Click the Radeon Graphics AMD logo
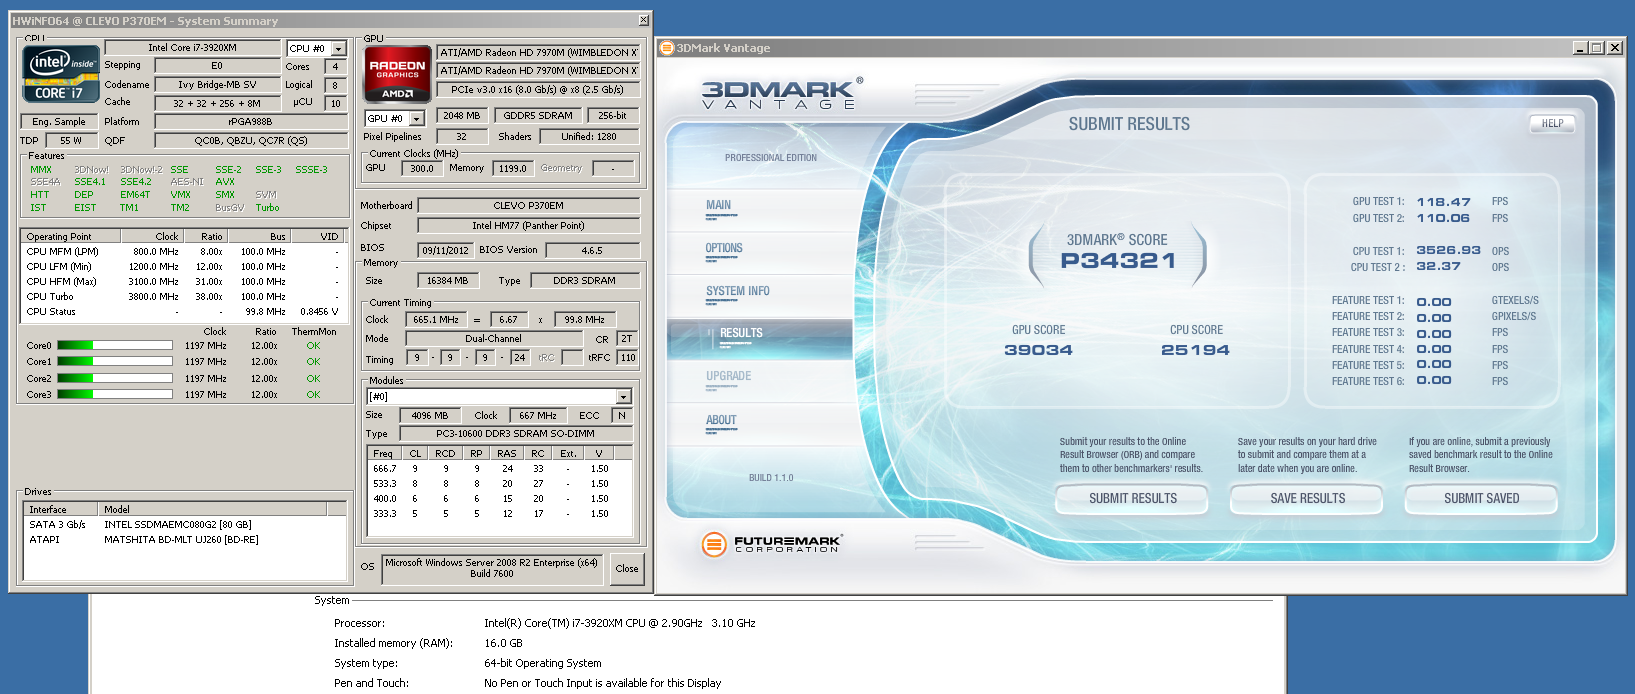This screenshot has height=694, width=1635. tap(397, 74)
